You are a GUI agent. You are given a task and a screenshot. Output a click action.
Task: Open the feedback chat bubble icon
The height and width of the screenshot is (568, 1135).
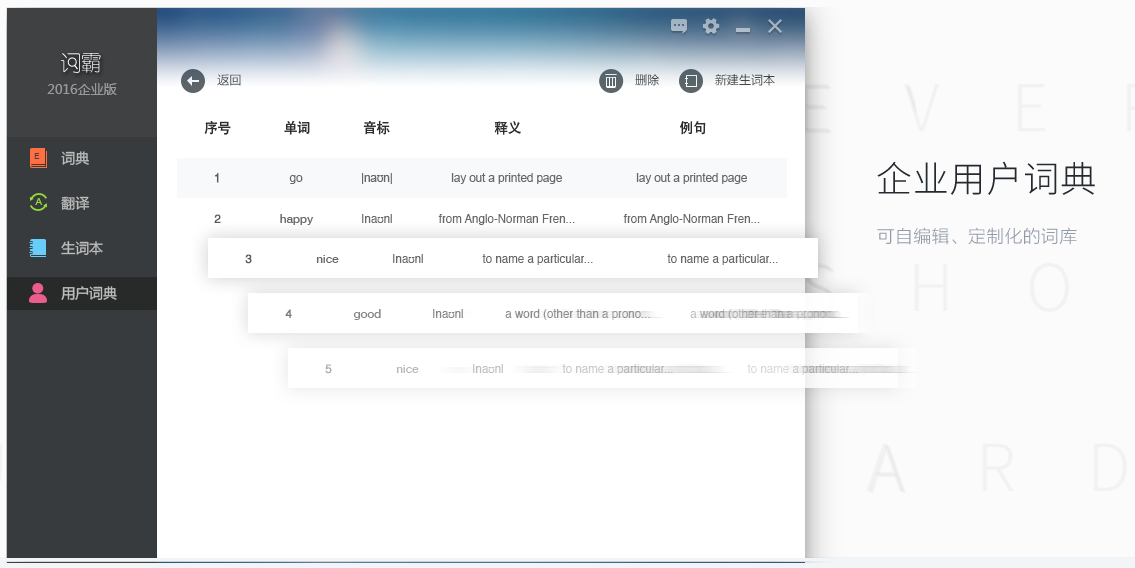tap(679, 27)
